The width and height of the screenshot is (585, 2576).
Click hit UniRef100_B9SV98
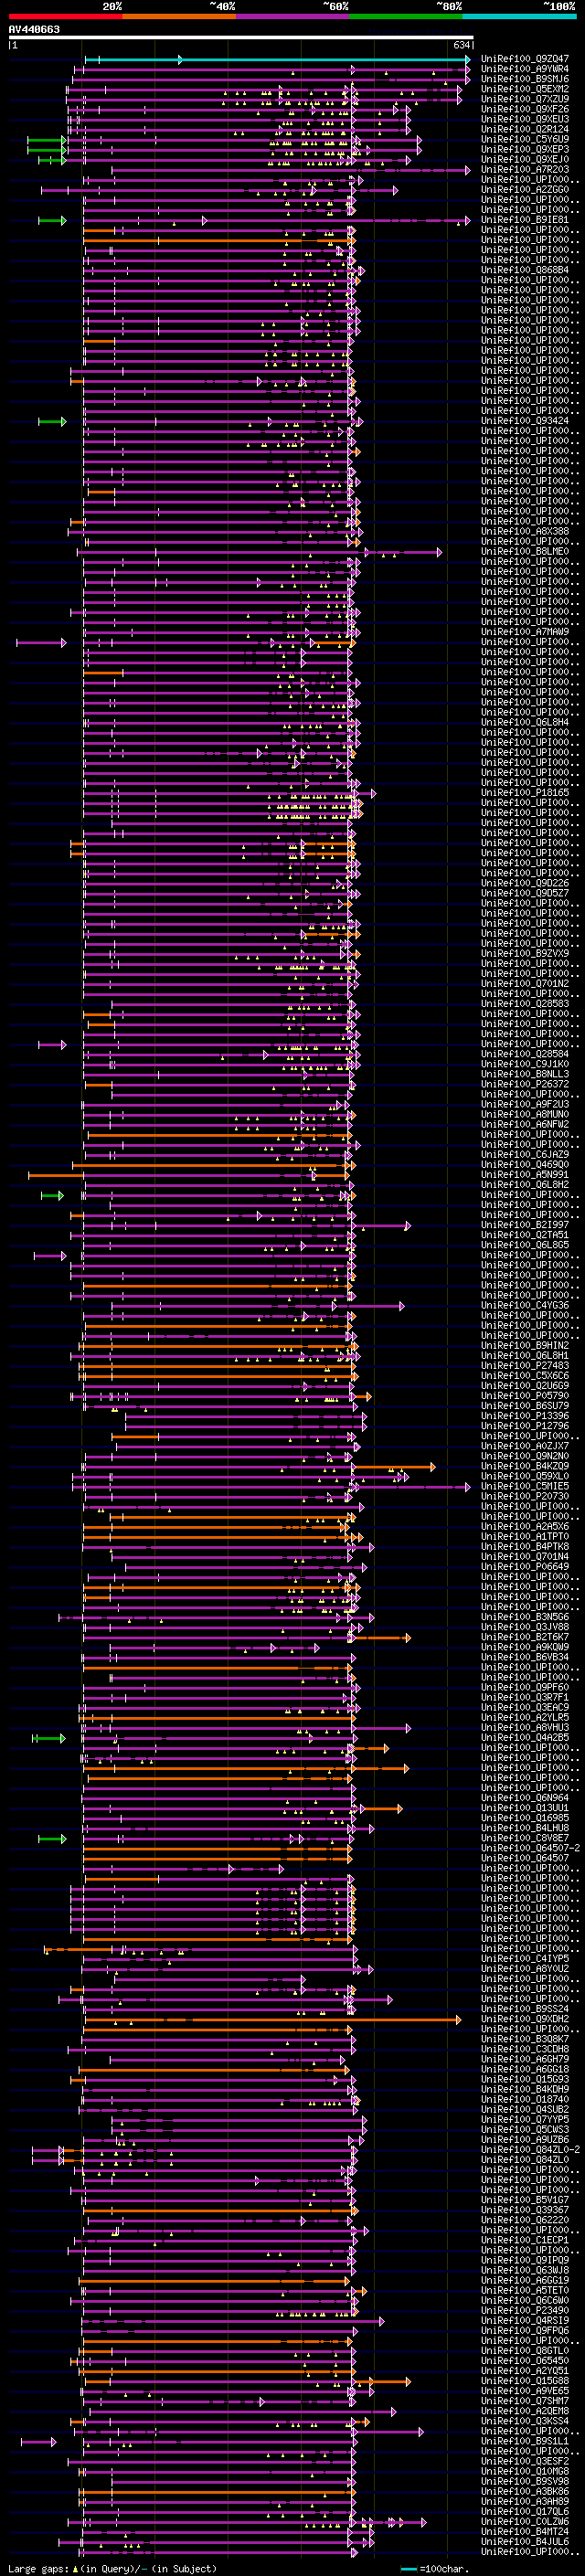tap(525, 2481)
